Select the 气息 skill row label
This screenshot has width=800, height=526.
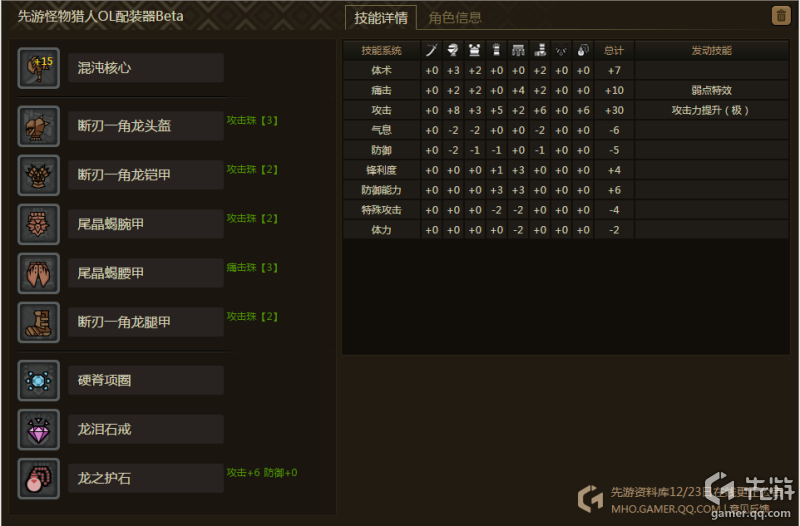point(382,130)
